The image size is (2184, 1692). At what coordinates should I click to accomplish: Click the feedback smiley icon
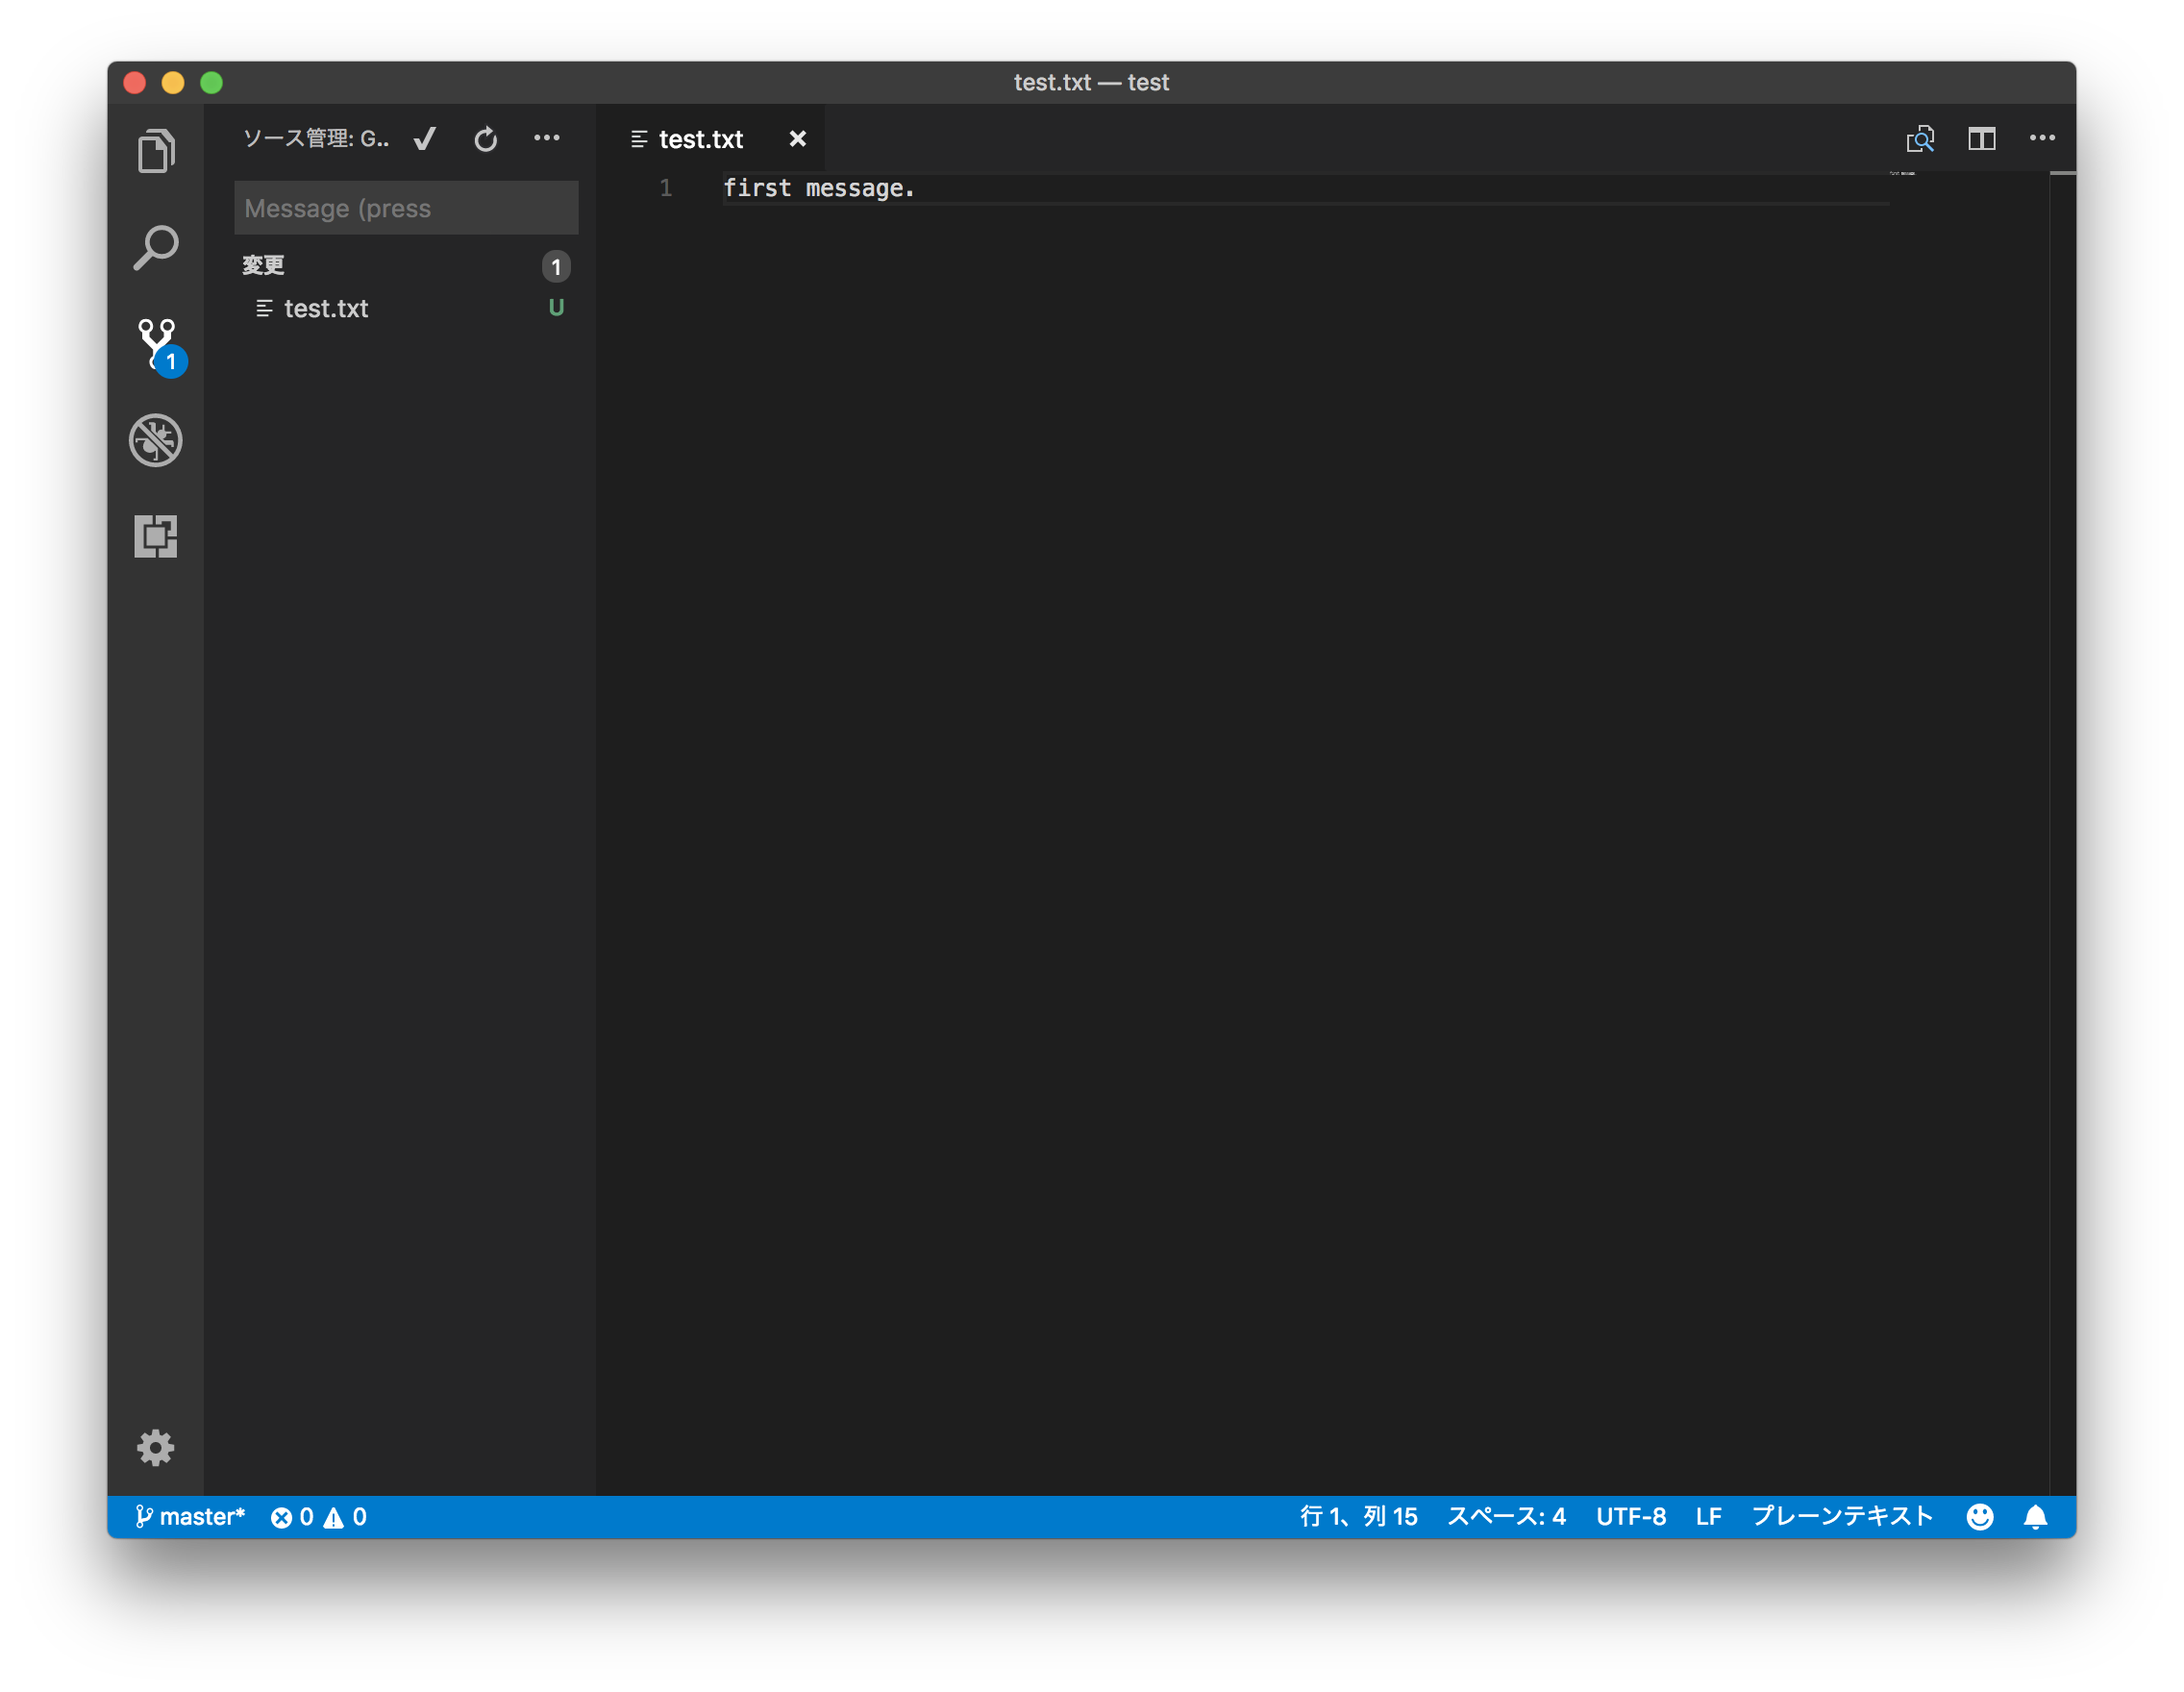[1980, 1517]
